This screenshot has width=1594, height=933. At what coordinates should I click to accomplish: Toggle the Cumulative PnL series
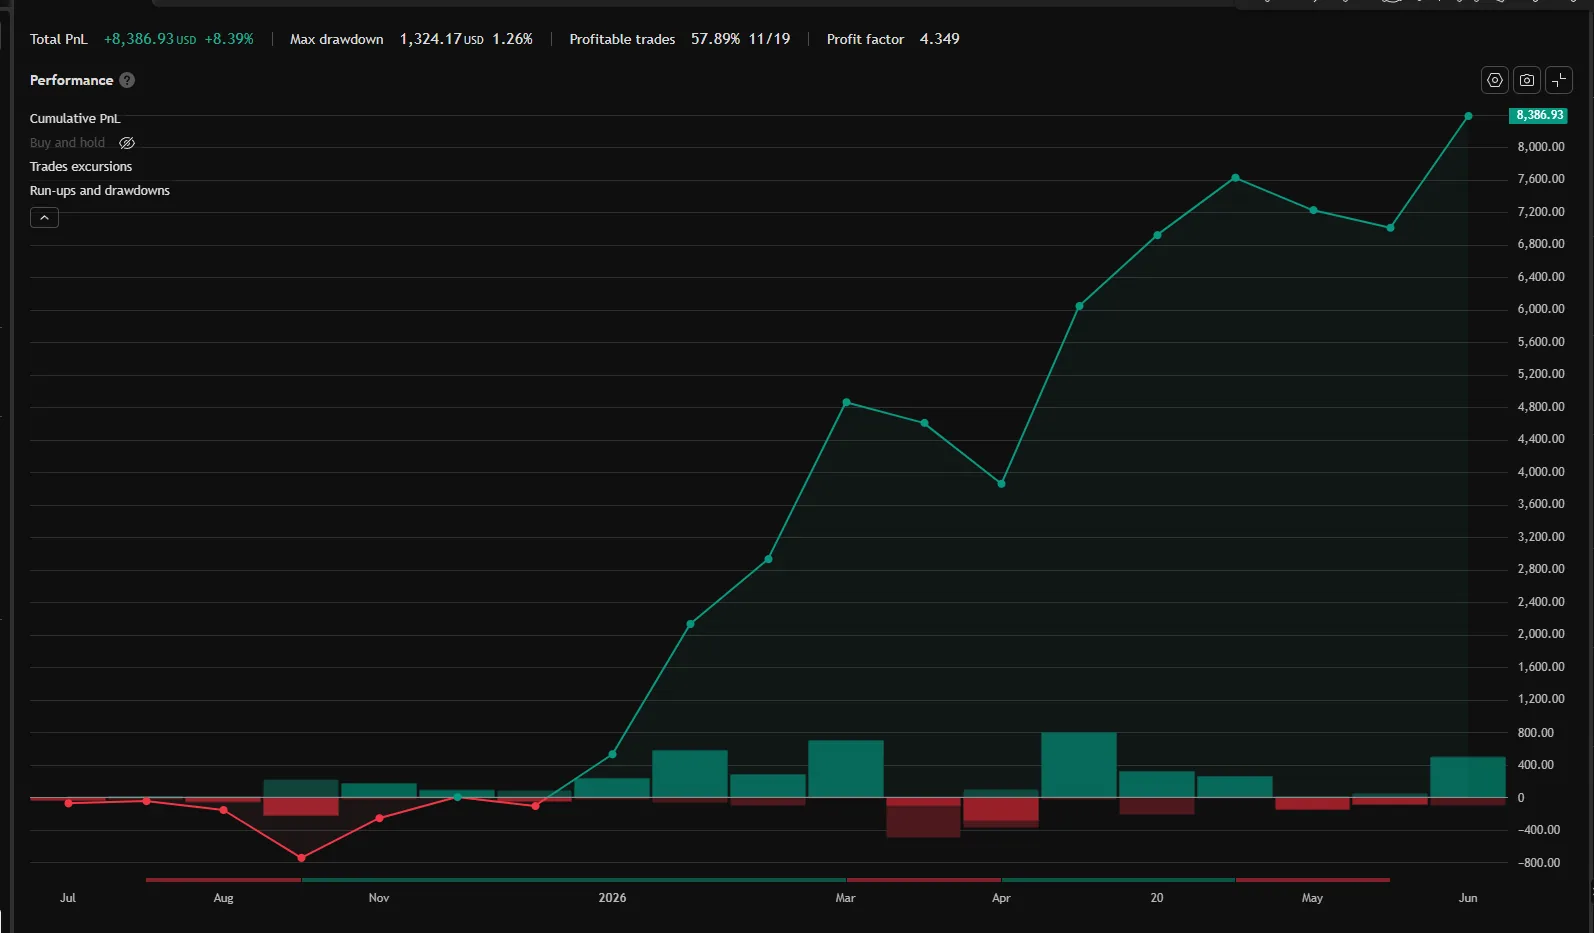[75, 119]
